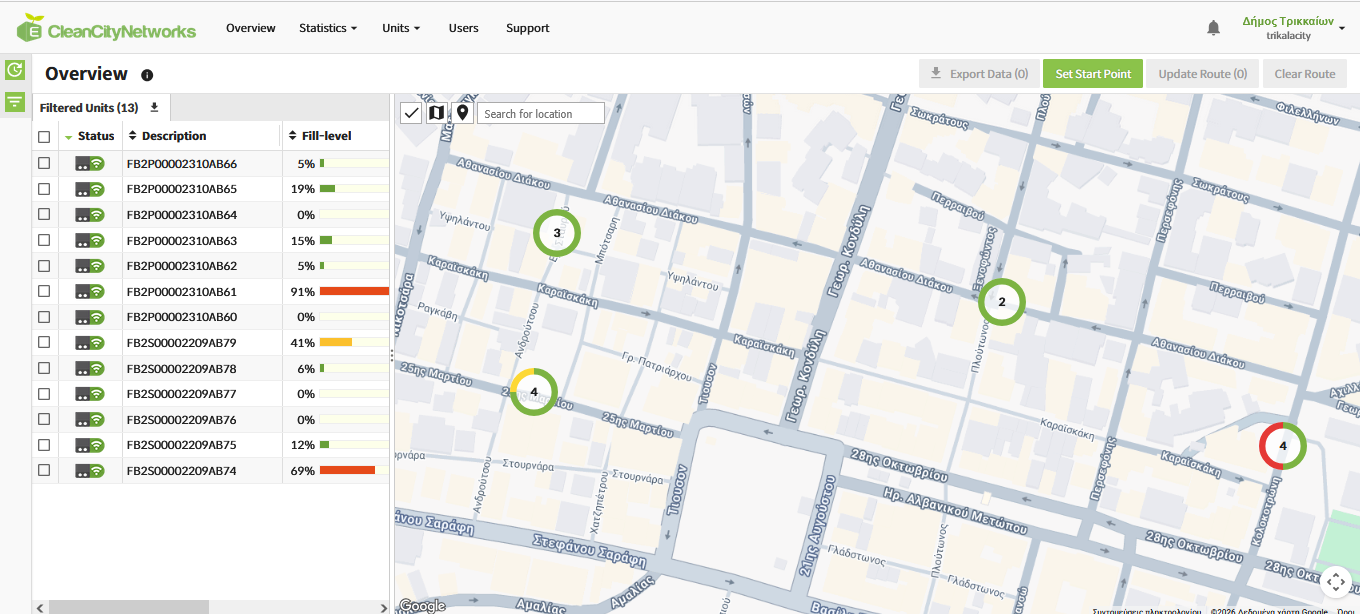The height and width of the screenshot is (614, 1360).
Task: Click the red cluster marker with 4
Action: click(1282, 445)
